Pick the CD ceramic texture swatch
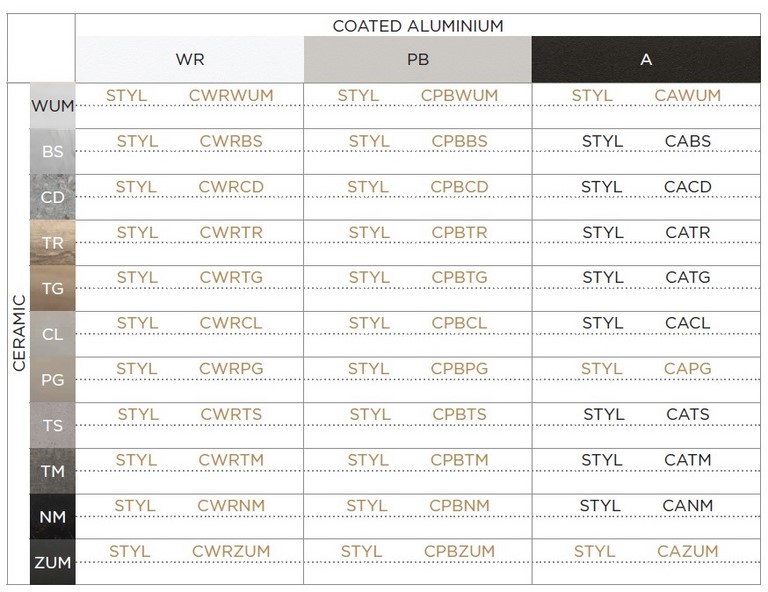768x592 pixels. coord(52,197)
